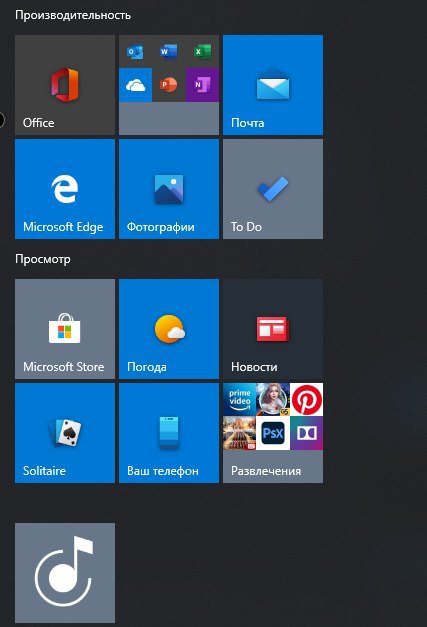Viewport: 427px width, 627px height.
Task: Open the strategy game tile with army
Action: coord(239,433)
